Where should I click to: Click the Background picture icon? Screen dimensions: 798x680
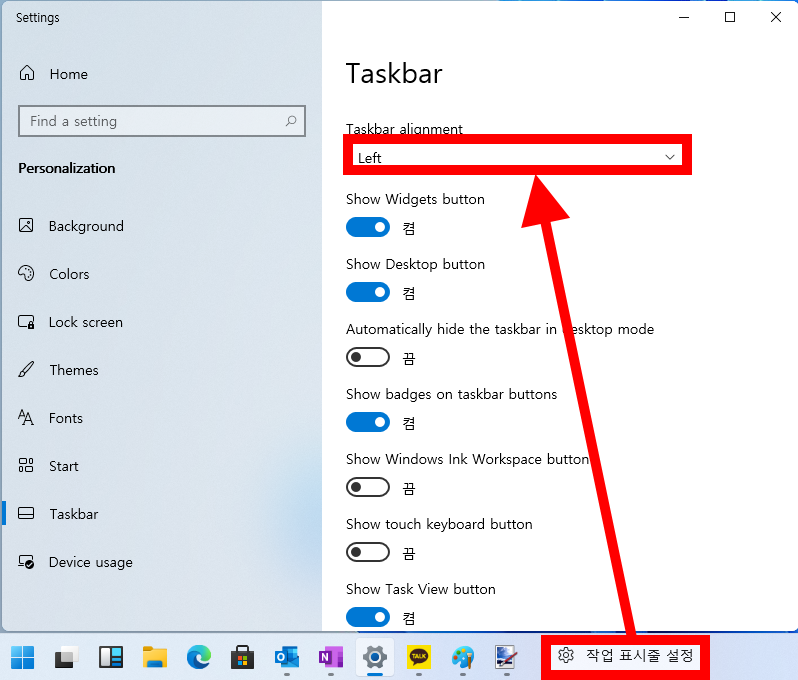pos(26,225)
